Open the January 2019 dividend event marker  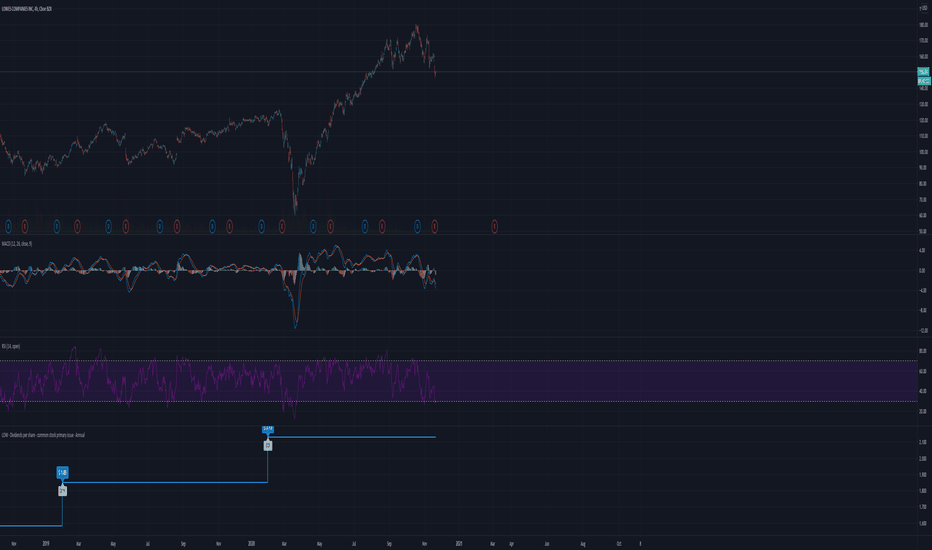click(x=57, y=226)
